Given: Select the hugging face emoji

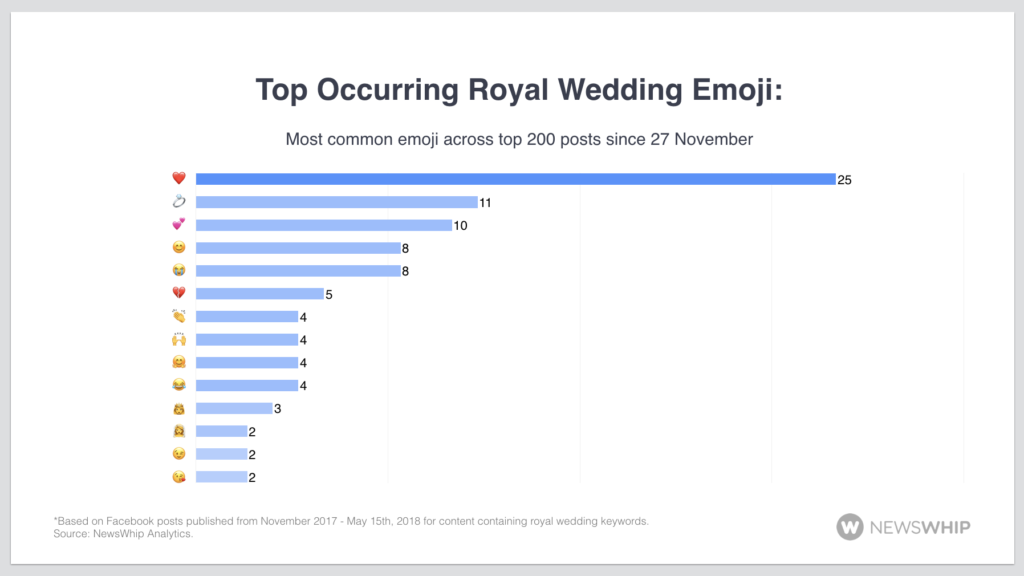Looking at the screenshot, I should [x=179, y=363].
